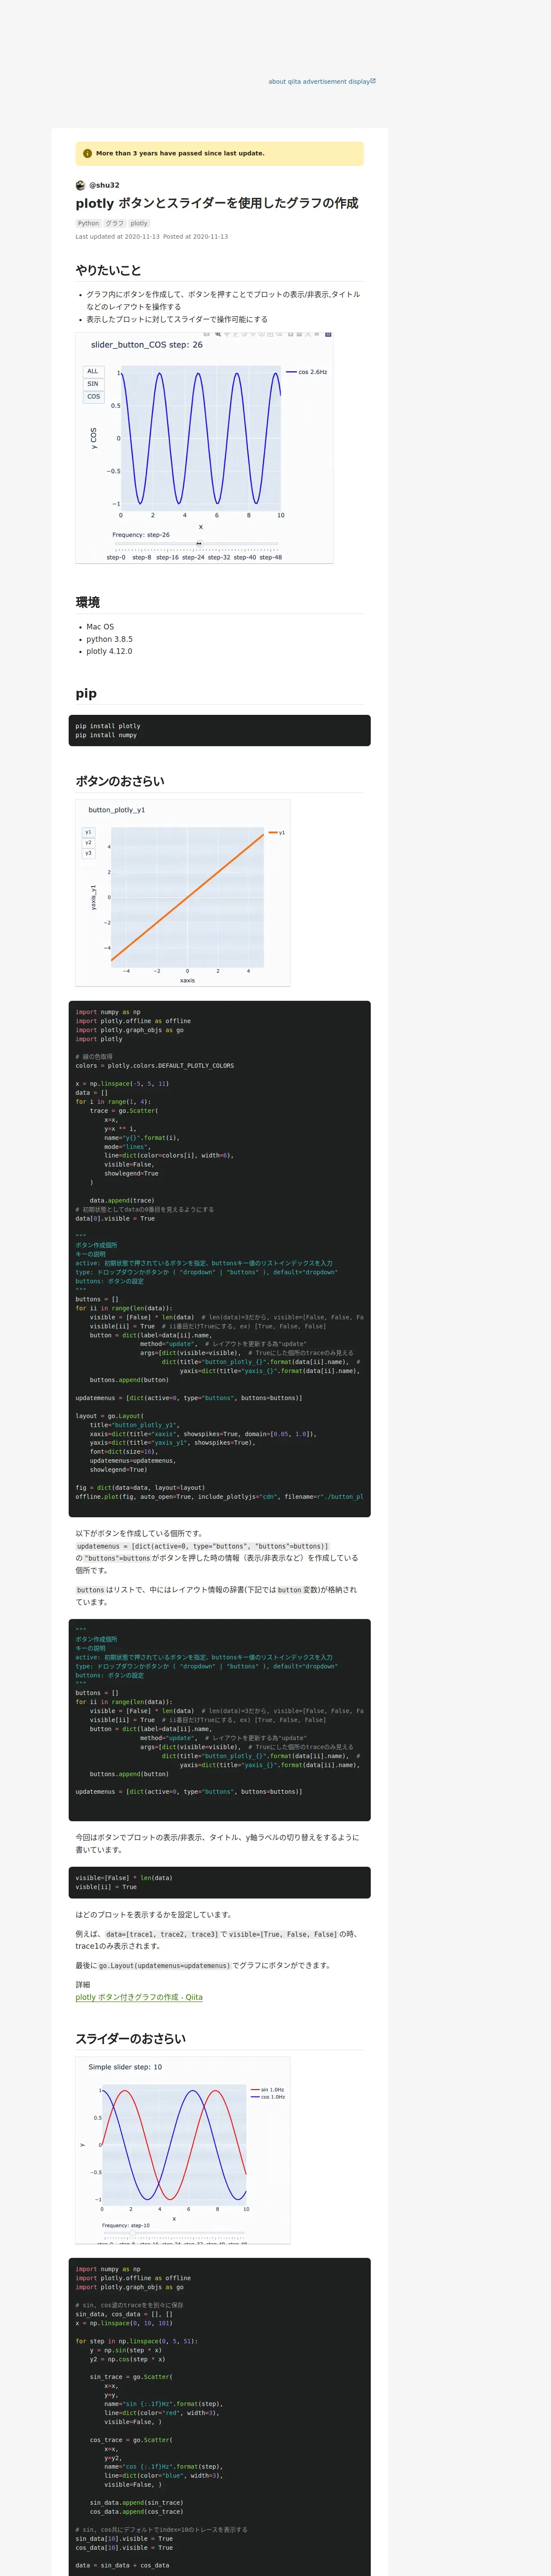Click the SIN button in the COS chart

93,384
